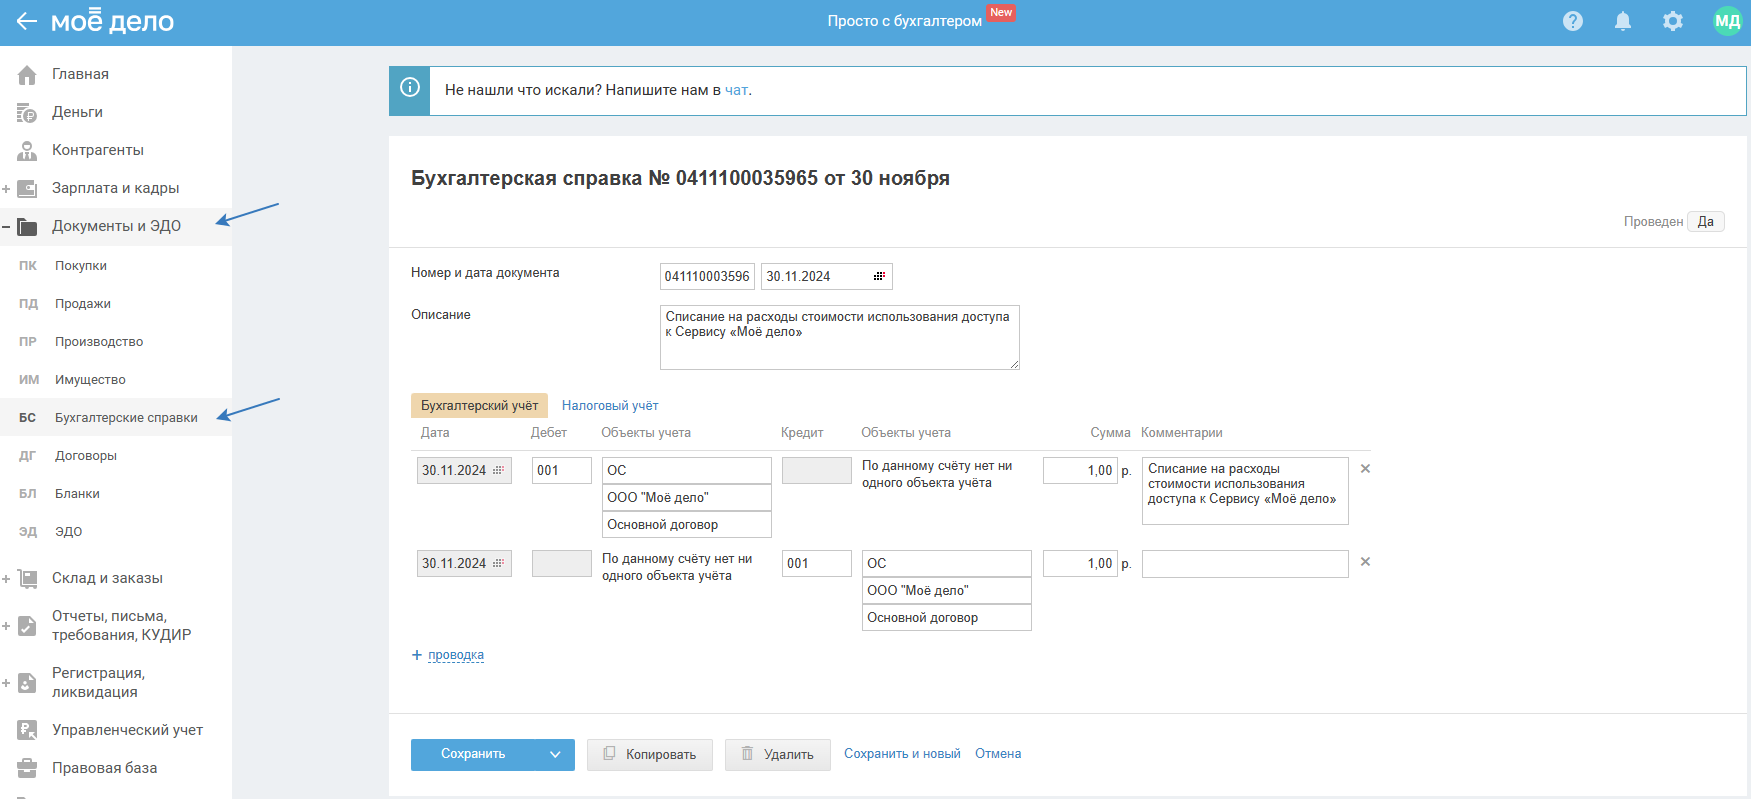Open the Сохранить button dropdown arrow
Image resolution: width=1751 pixels, height=799 pixels.
(555, 755)
